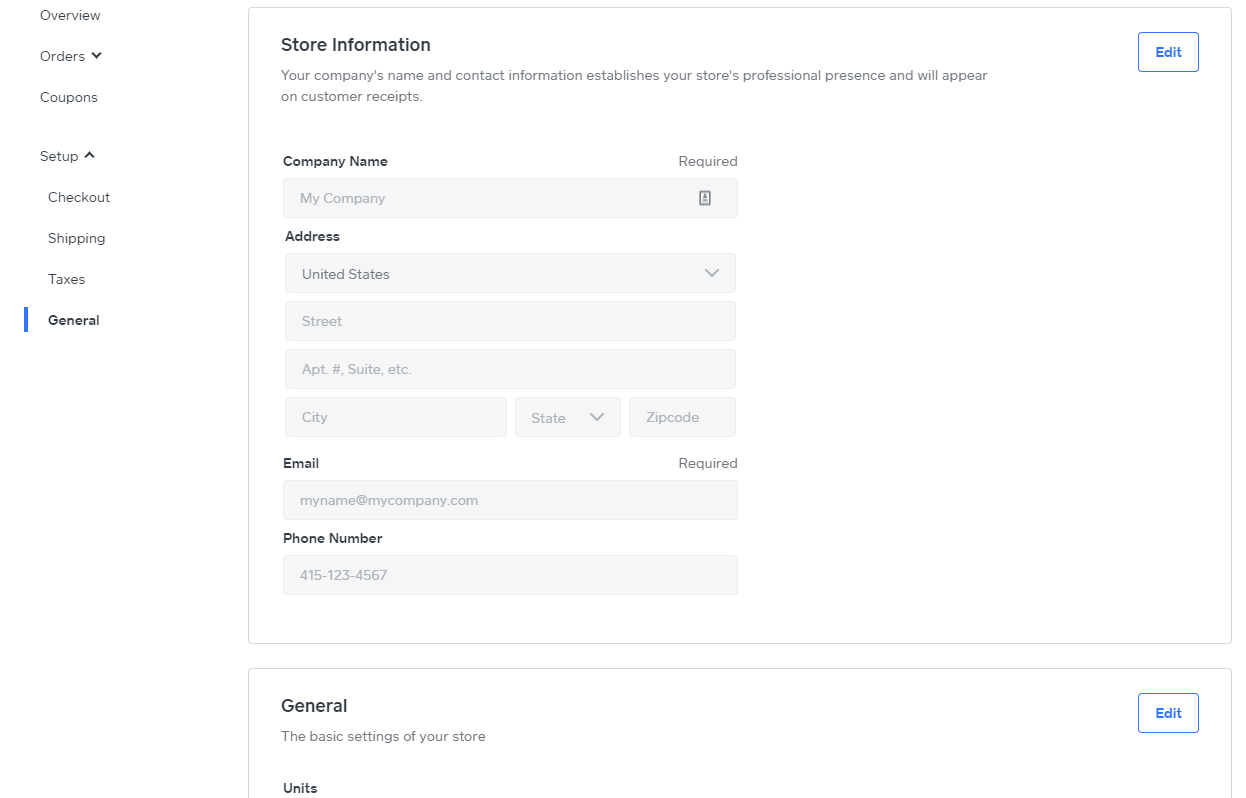Screen dimensions: 1246x798
Task: Open the Taxes settings
Action: (66, 279)
